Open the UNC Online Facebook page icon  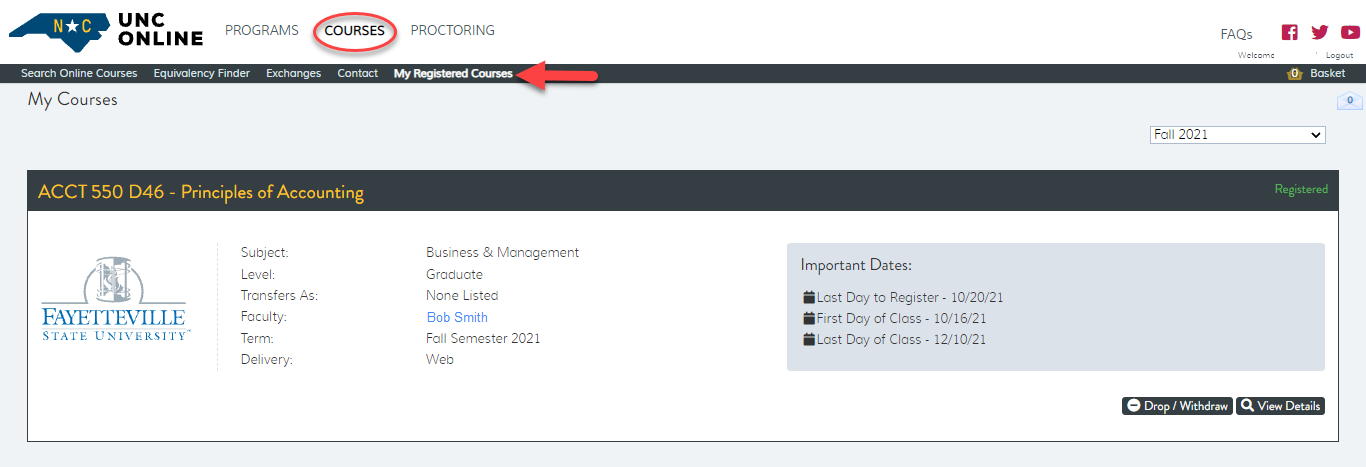(1290, 32)
